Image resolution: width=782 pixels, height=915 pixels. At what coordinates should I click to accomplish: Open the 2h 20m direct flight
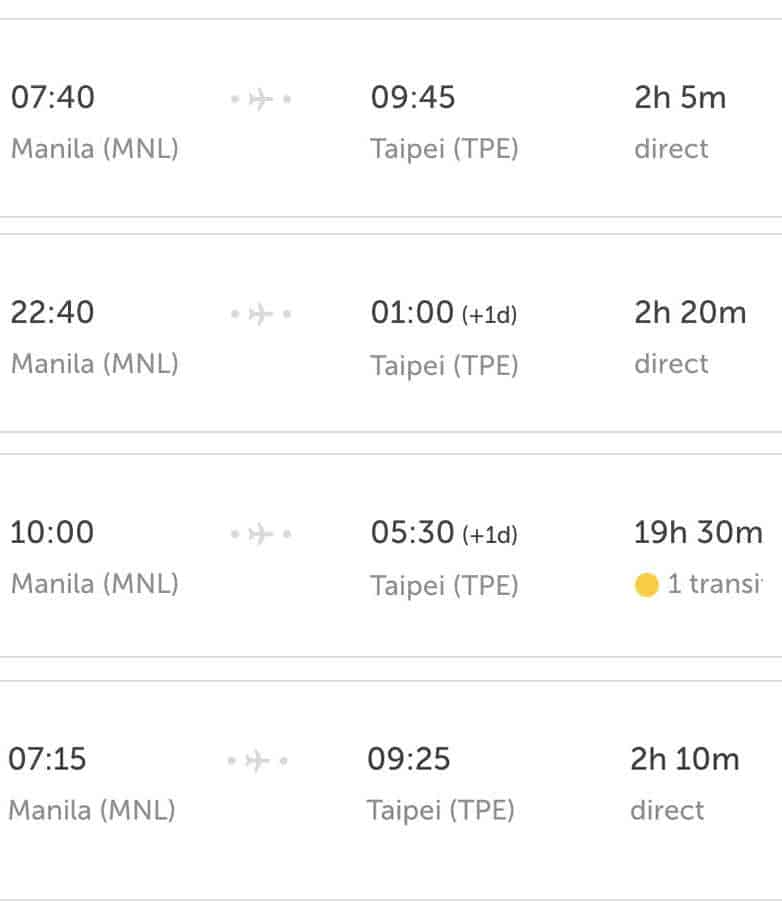[x=690, y=313]
